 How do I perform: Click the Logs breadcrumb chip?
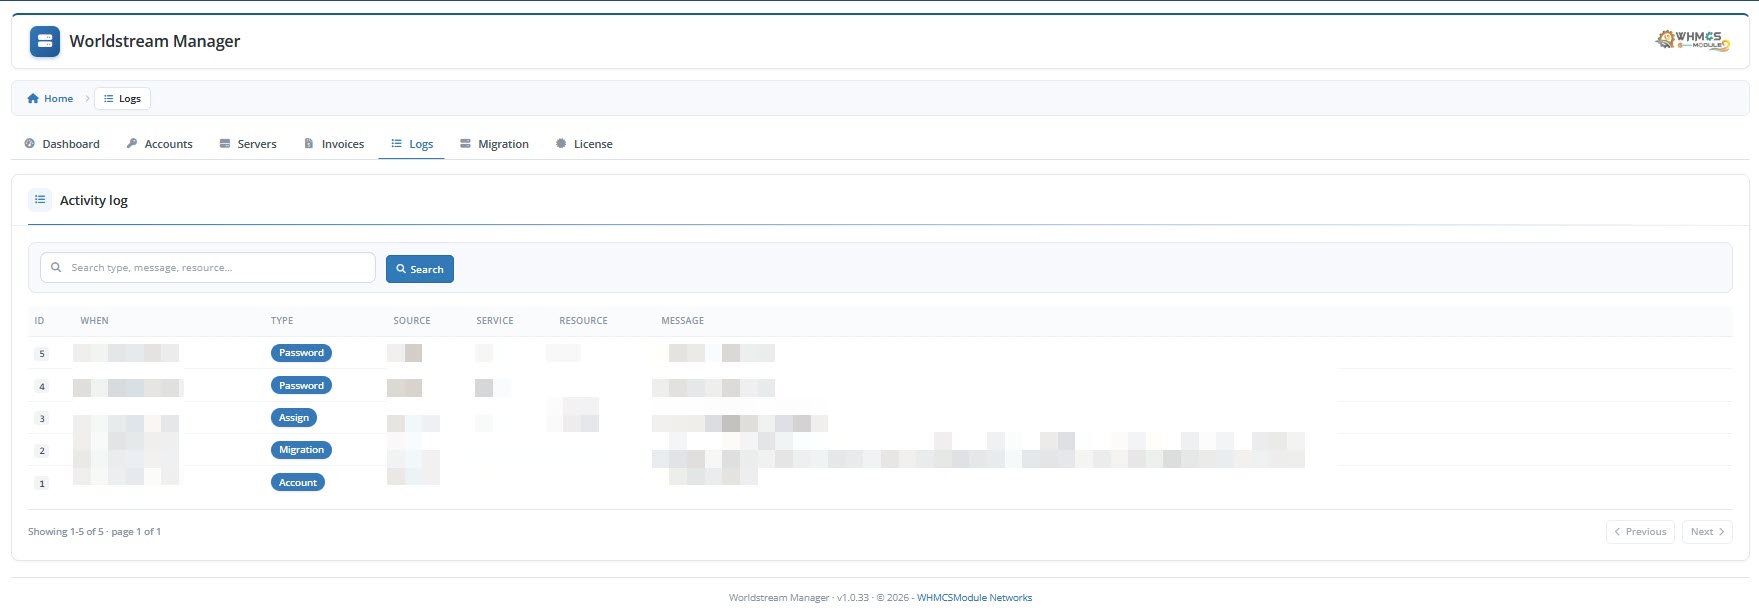click(x=122, y=99)
